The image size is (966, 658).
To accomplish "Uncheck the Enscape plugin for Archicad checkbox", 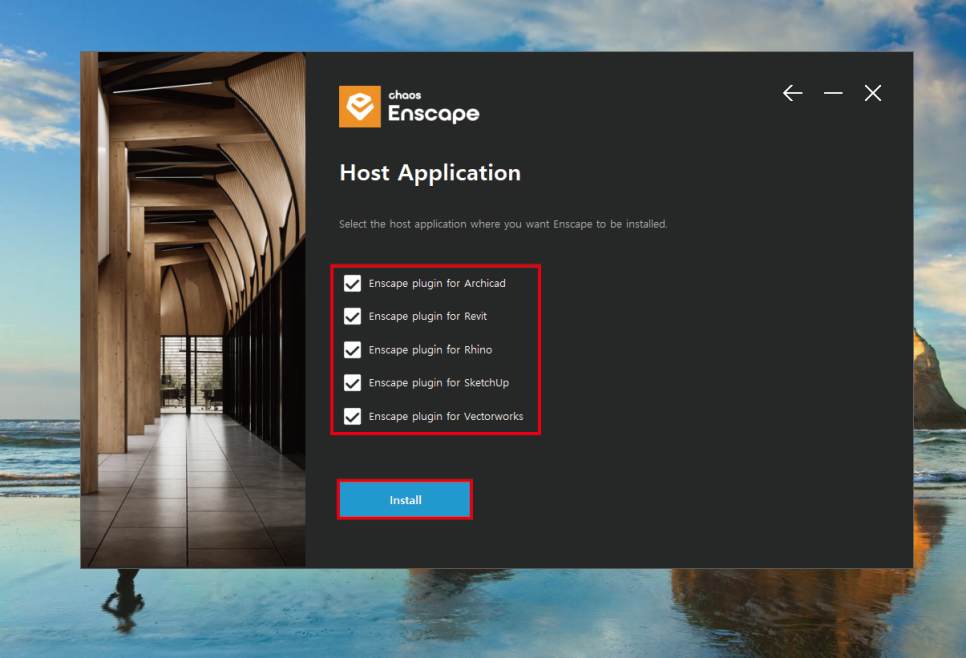I will pyautogui.click(x=352, y=283).
